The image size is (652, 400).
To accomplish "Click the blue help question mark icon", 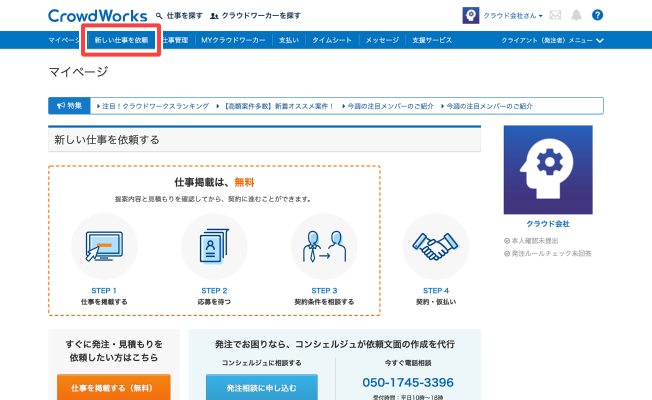I will (598, 16).
